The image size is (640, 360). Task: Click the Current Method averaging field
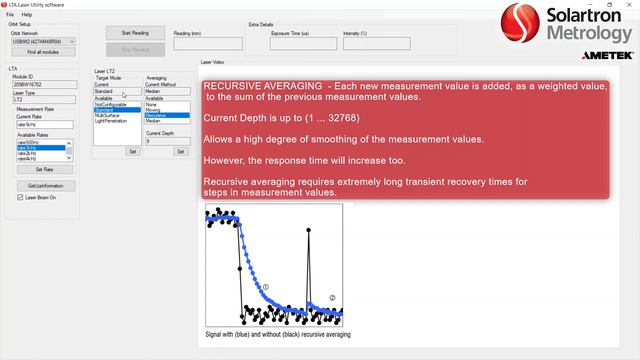(168, 91)
